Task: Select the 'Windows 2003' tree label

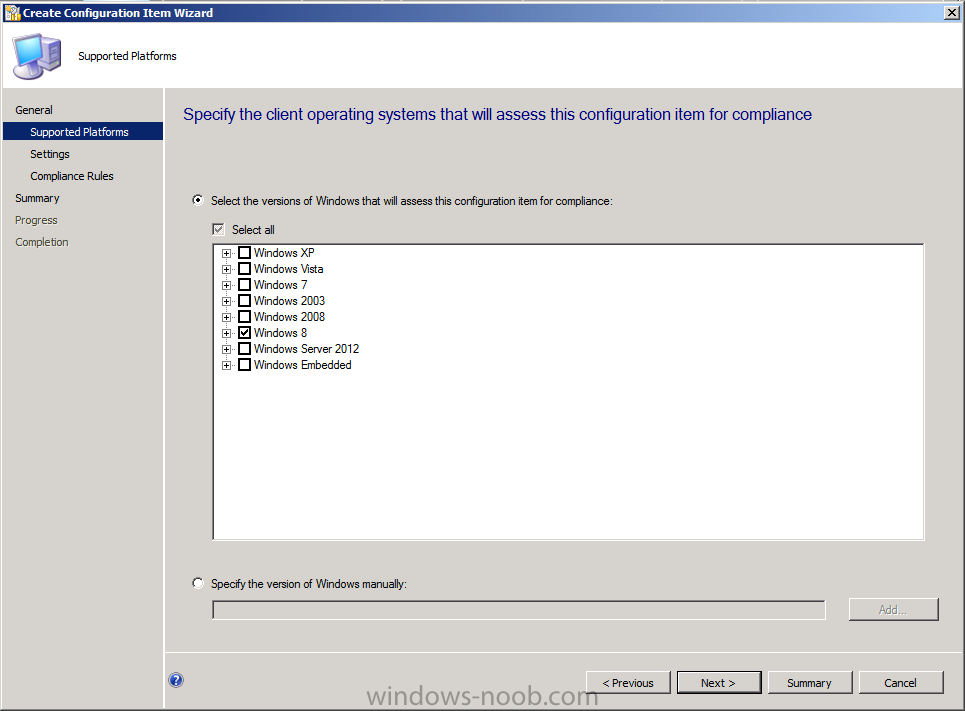Action: click(289, 300)
